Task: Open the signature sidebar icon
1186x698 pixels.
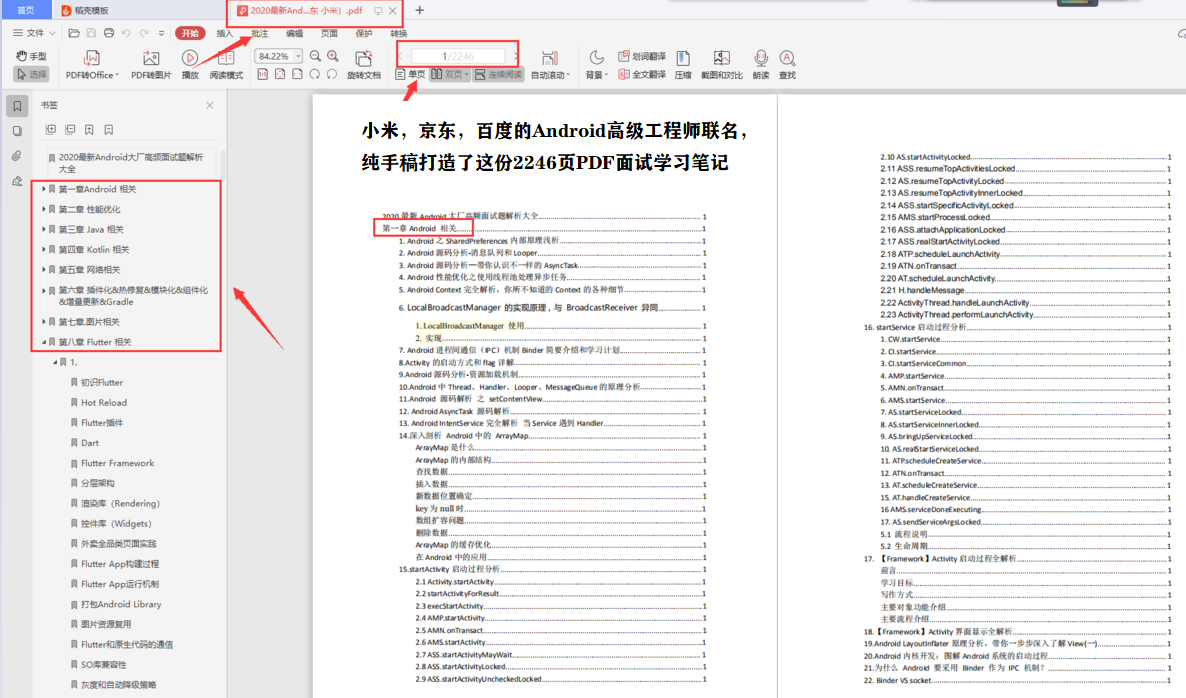Action: (17, 181)
